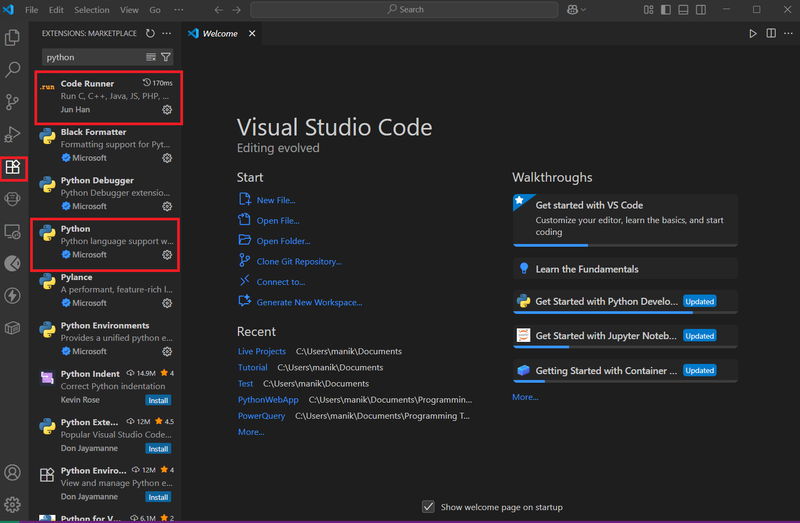Image resolution: width=800 pixels, height=523 pixels.
Task: Click the Open Folder link
Action: [283, 241]
